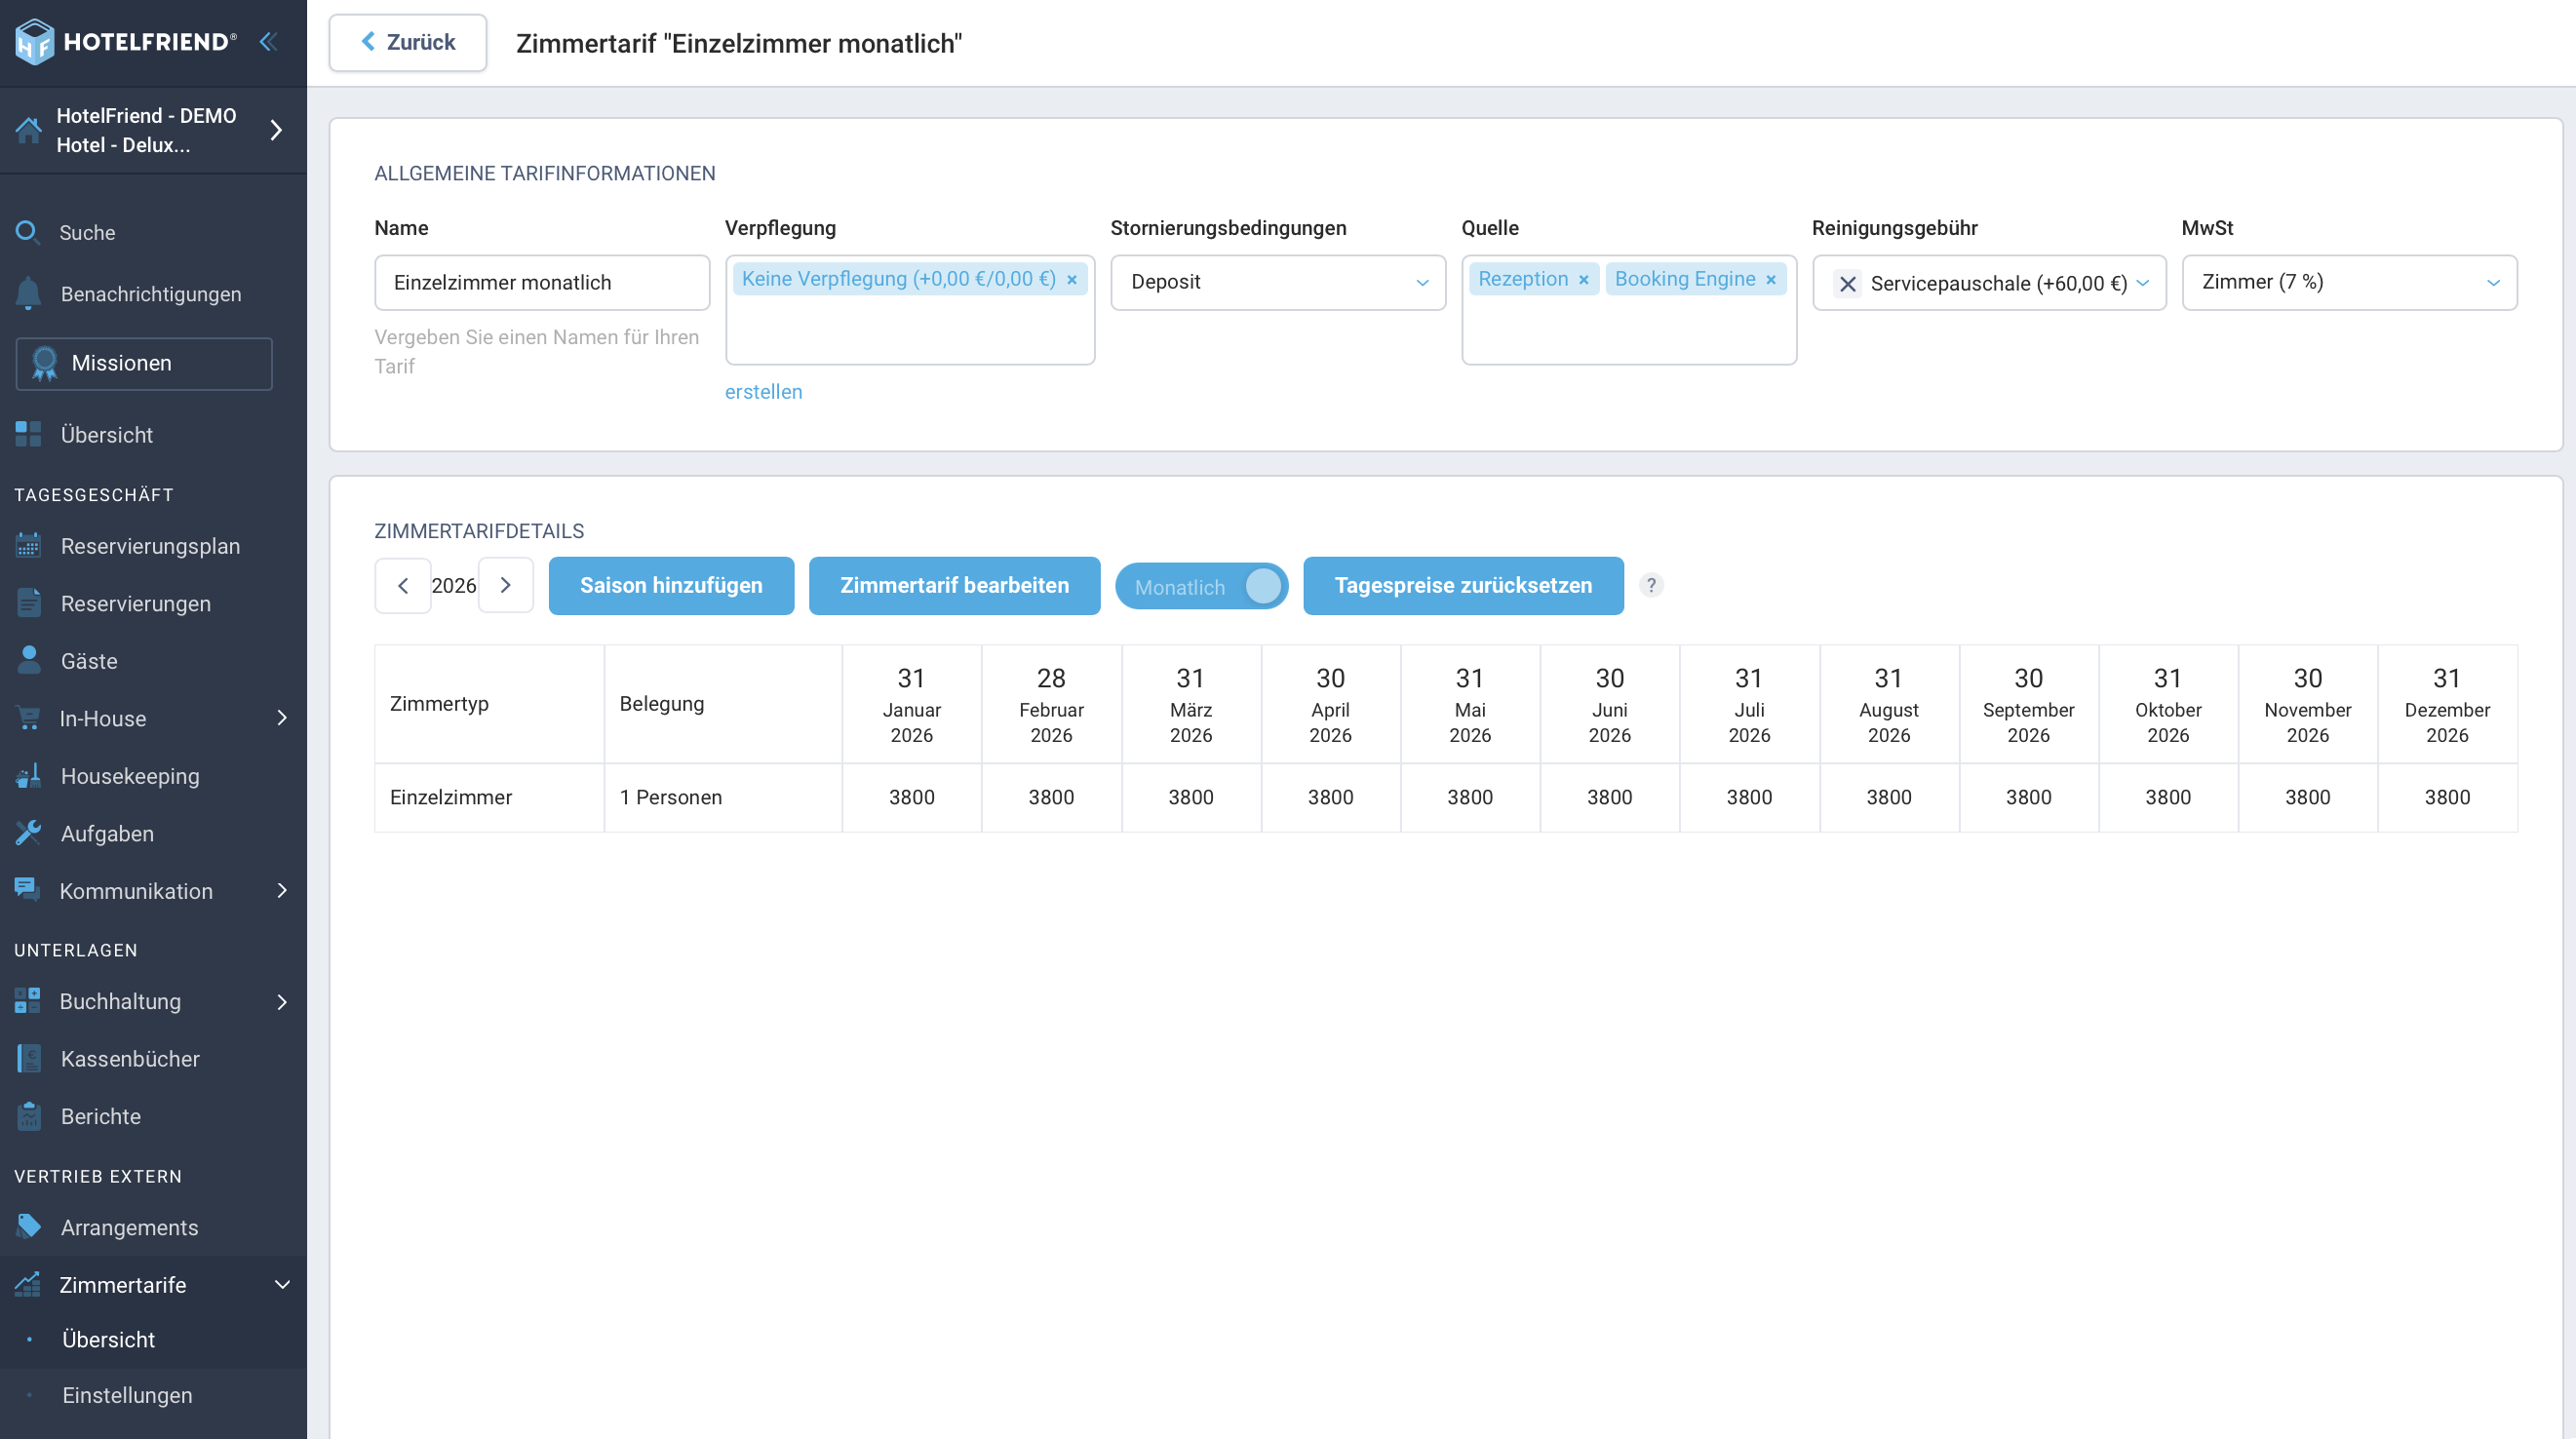Click the tariff Name input field

coord(542,283)
